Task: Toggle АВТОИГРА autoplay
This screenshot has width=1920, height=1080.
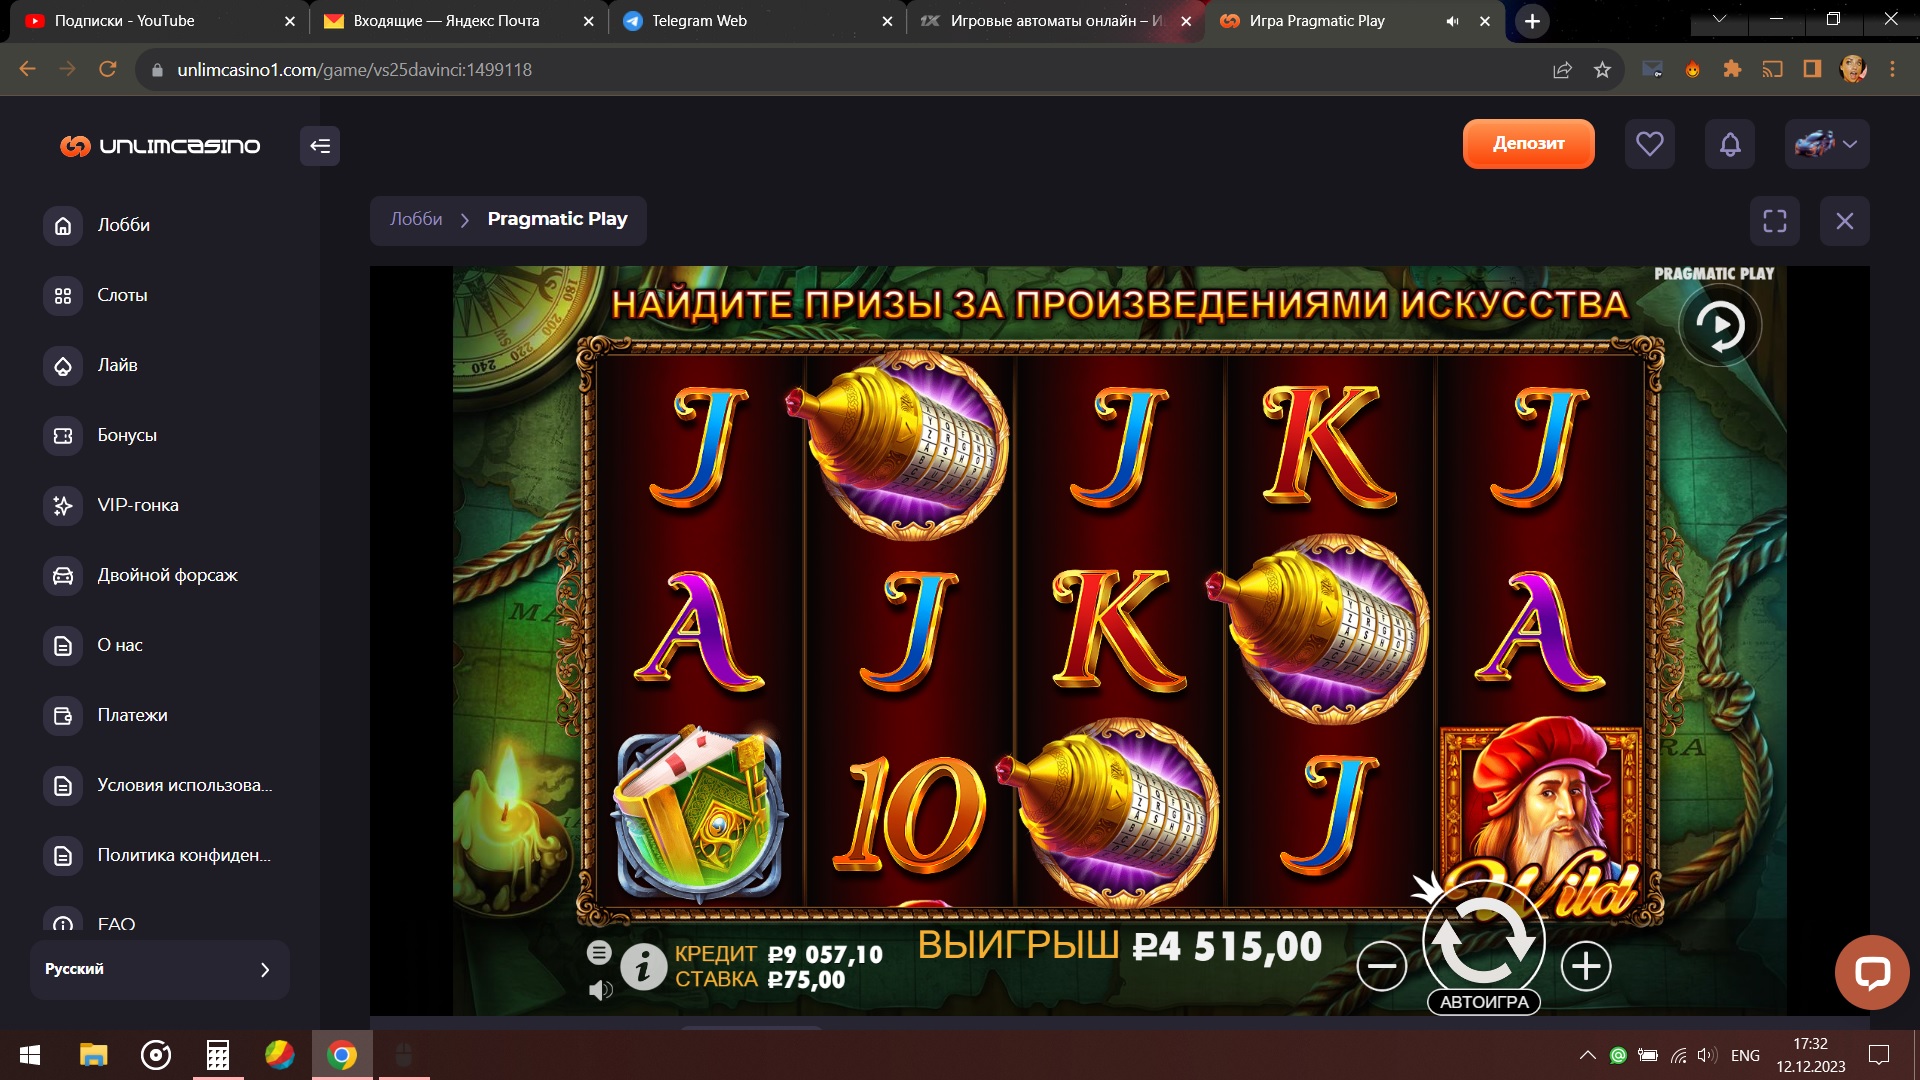Action: 1484,1002
